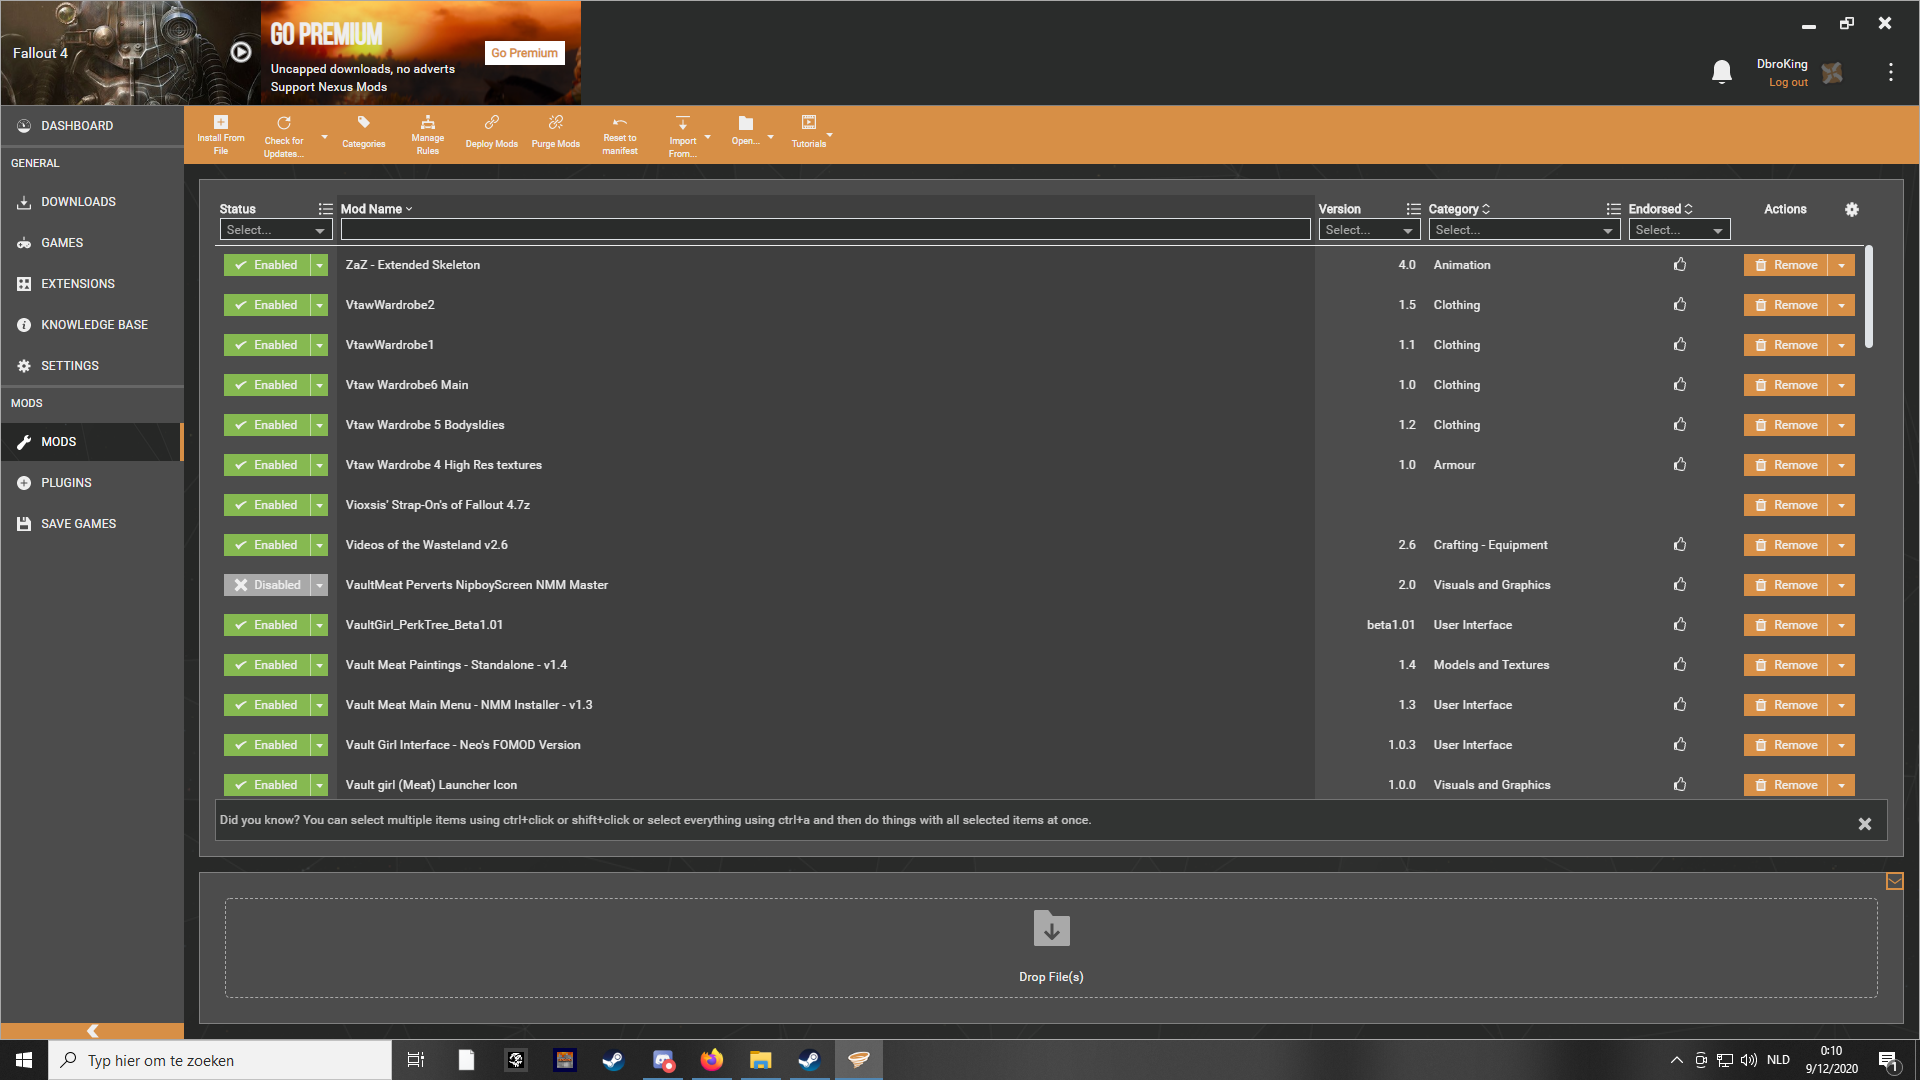The width and height of the screenshot is (1920, 1080).
Task: Endorse ZaZ - Extended Skeleton mod
Action: coord(1680,264)
